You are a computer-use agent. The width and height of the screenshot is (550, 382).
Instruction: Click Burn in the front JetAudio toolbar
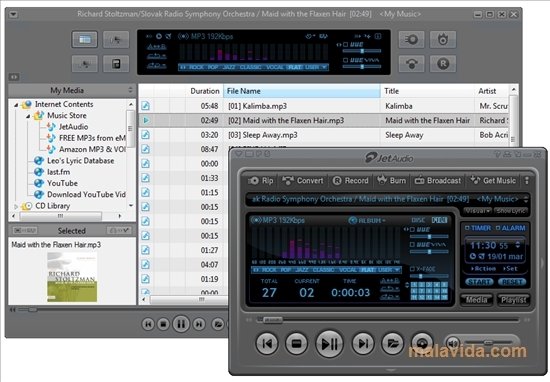point(391,181)
